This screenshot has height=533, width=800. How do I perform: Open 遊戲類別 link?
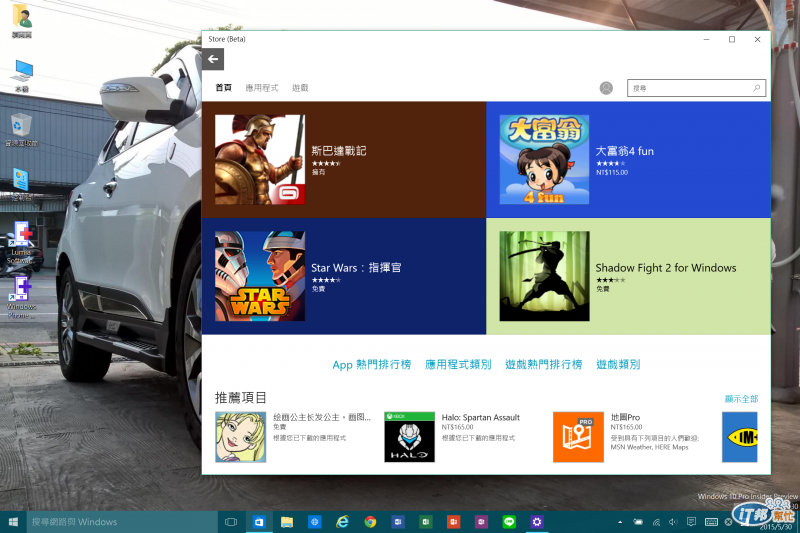click(618, 364)
